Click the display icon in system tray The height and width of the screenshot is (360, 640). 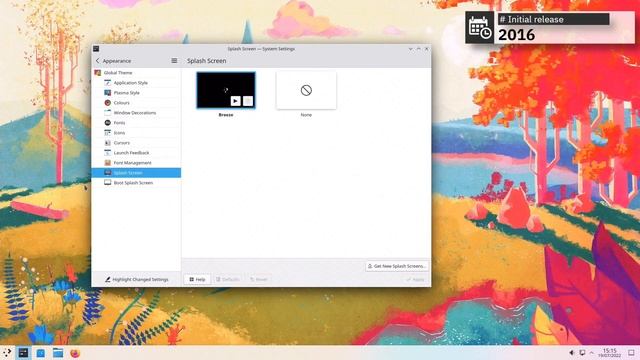pyautogui.click(x=582, y=353)
